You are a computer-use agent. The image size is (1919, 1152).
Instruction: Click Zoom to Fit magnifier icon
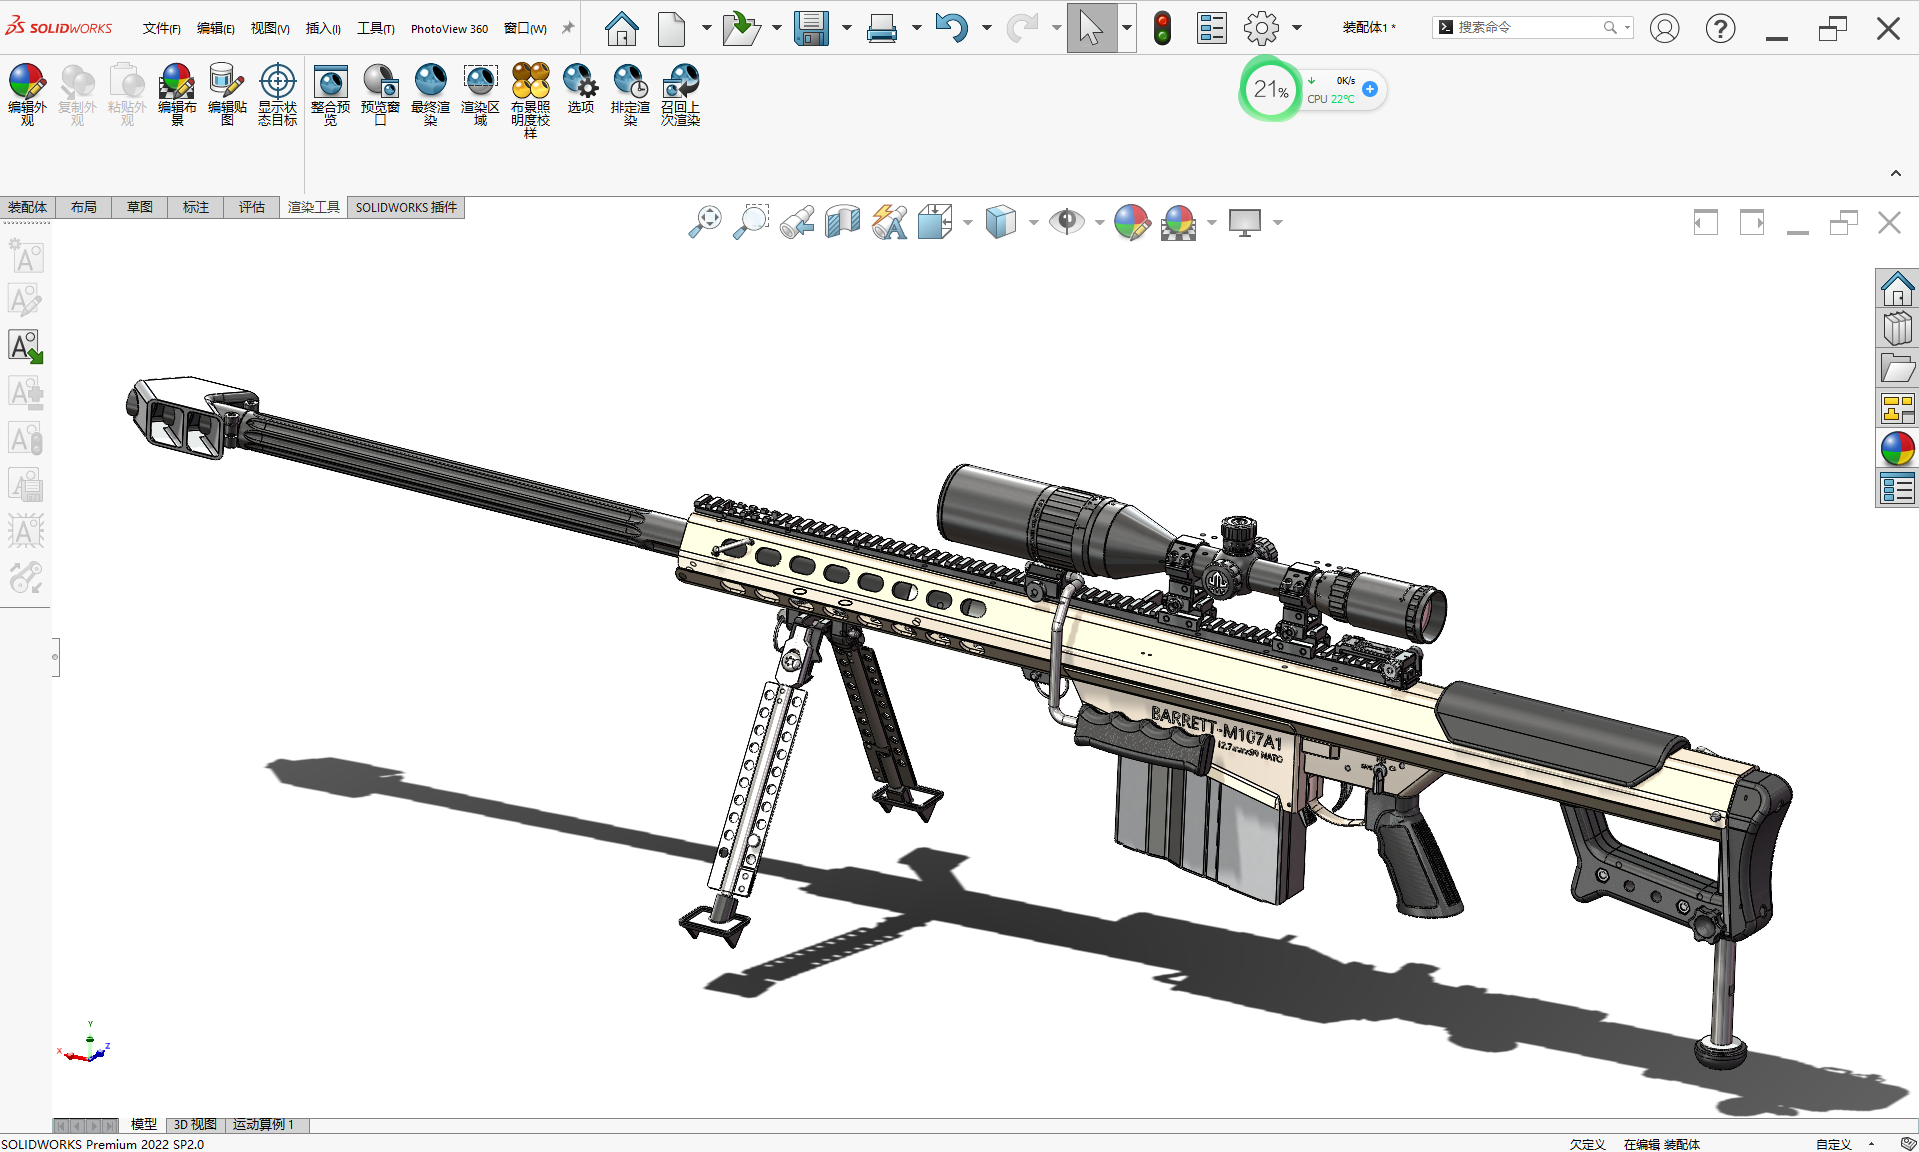705,222
